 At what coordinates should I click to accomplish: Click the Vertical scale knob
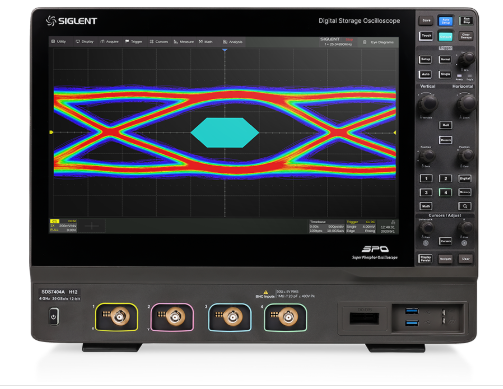point(427,103)
